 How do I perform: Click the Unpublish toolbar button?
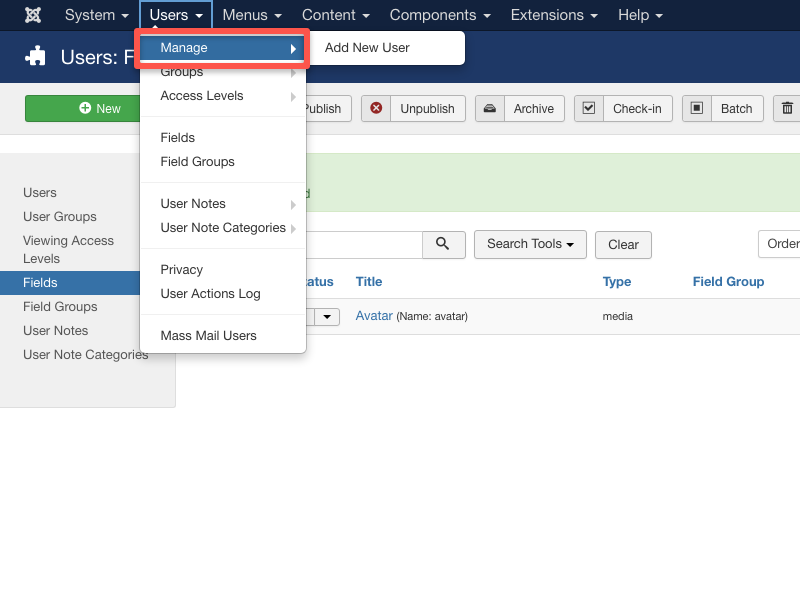(413, 109)
